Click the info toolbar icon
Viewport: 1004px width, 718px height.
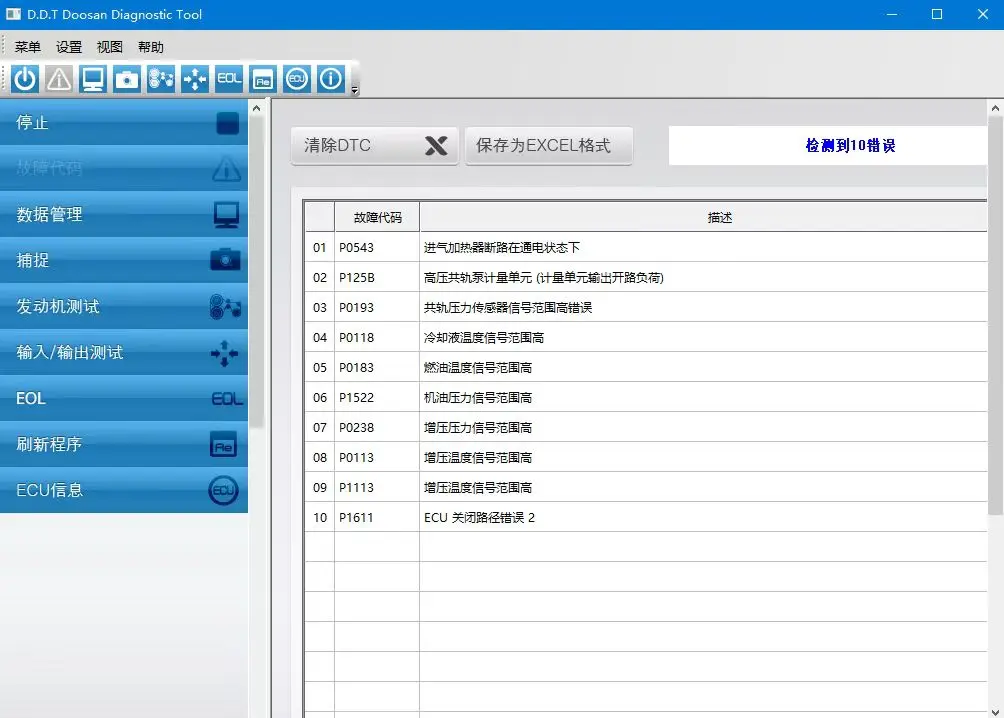click(x=331, y=79)
